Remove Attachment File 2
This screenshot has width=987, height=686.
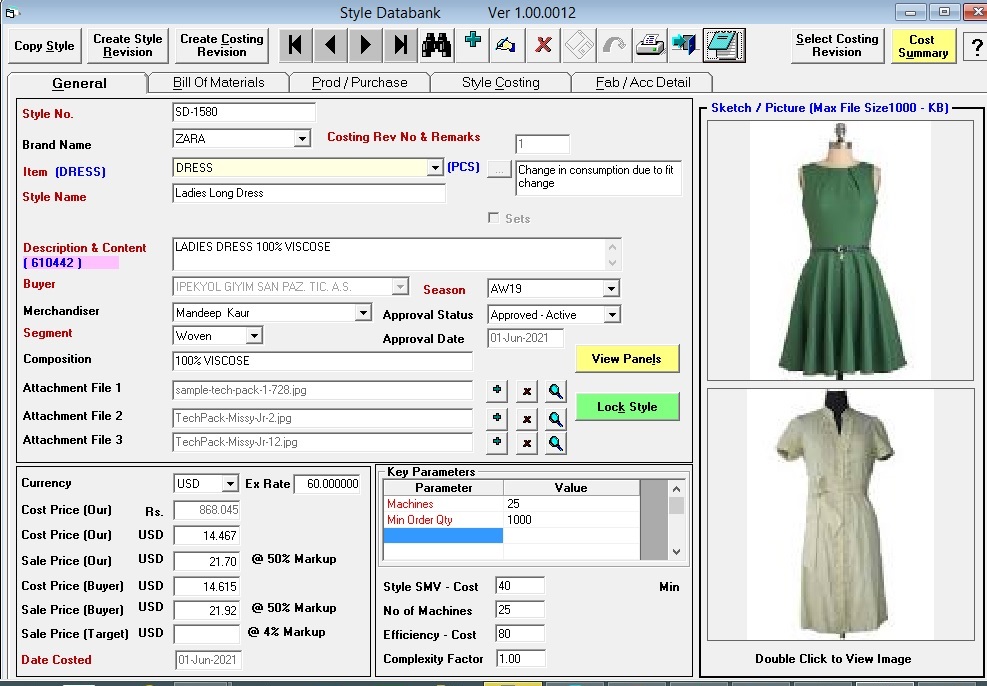(x=527, y=418)
